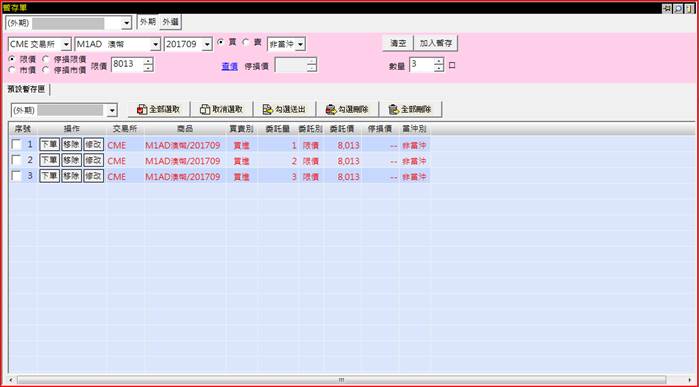The image size is (699, 387).
Task: Select the 預設暫存區 tab
Action: [x=27, y=89]
